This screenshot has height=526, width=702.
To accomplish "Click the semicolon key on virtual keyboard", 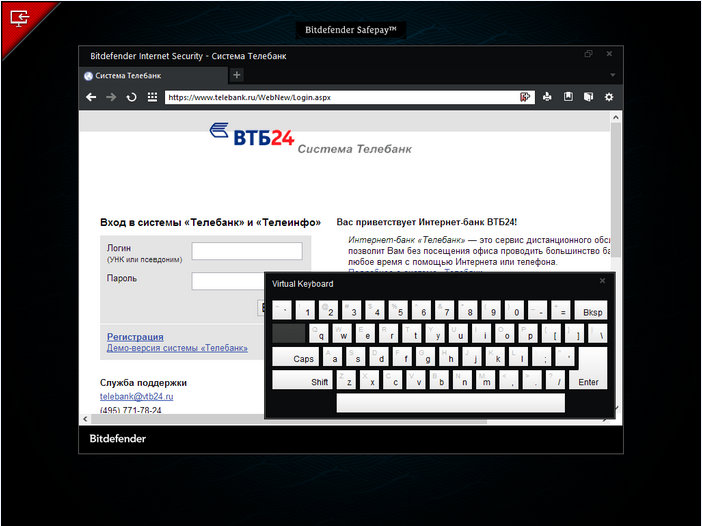I will coord(542,358).
